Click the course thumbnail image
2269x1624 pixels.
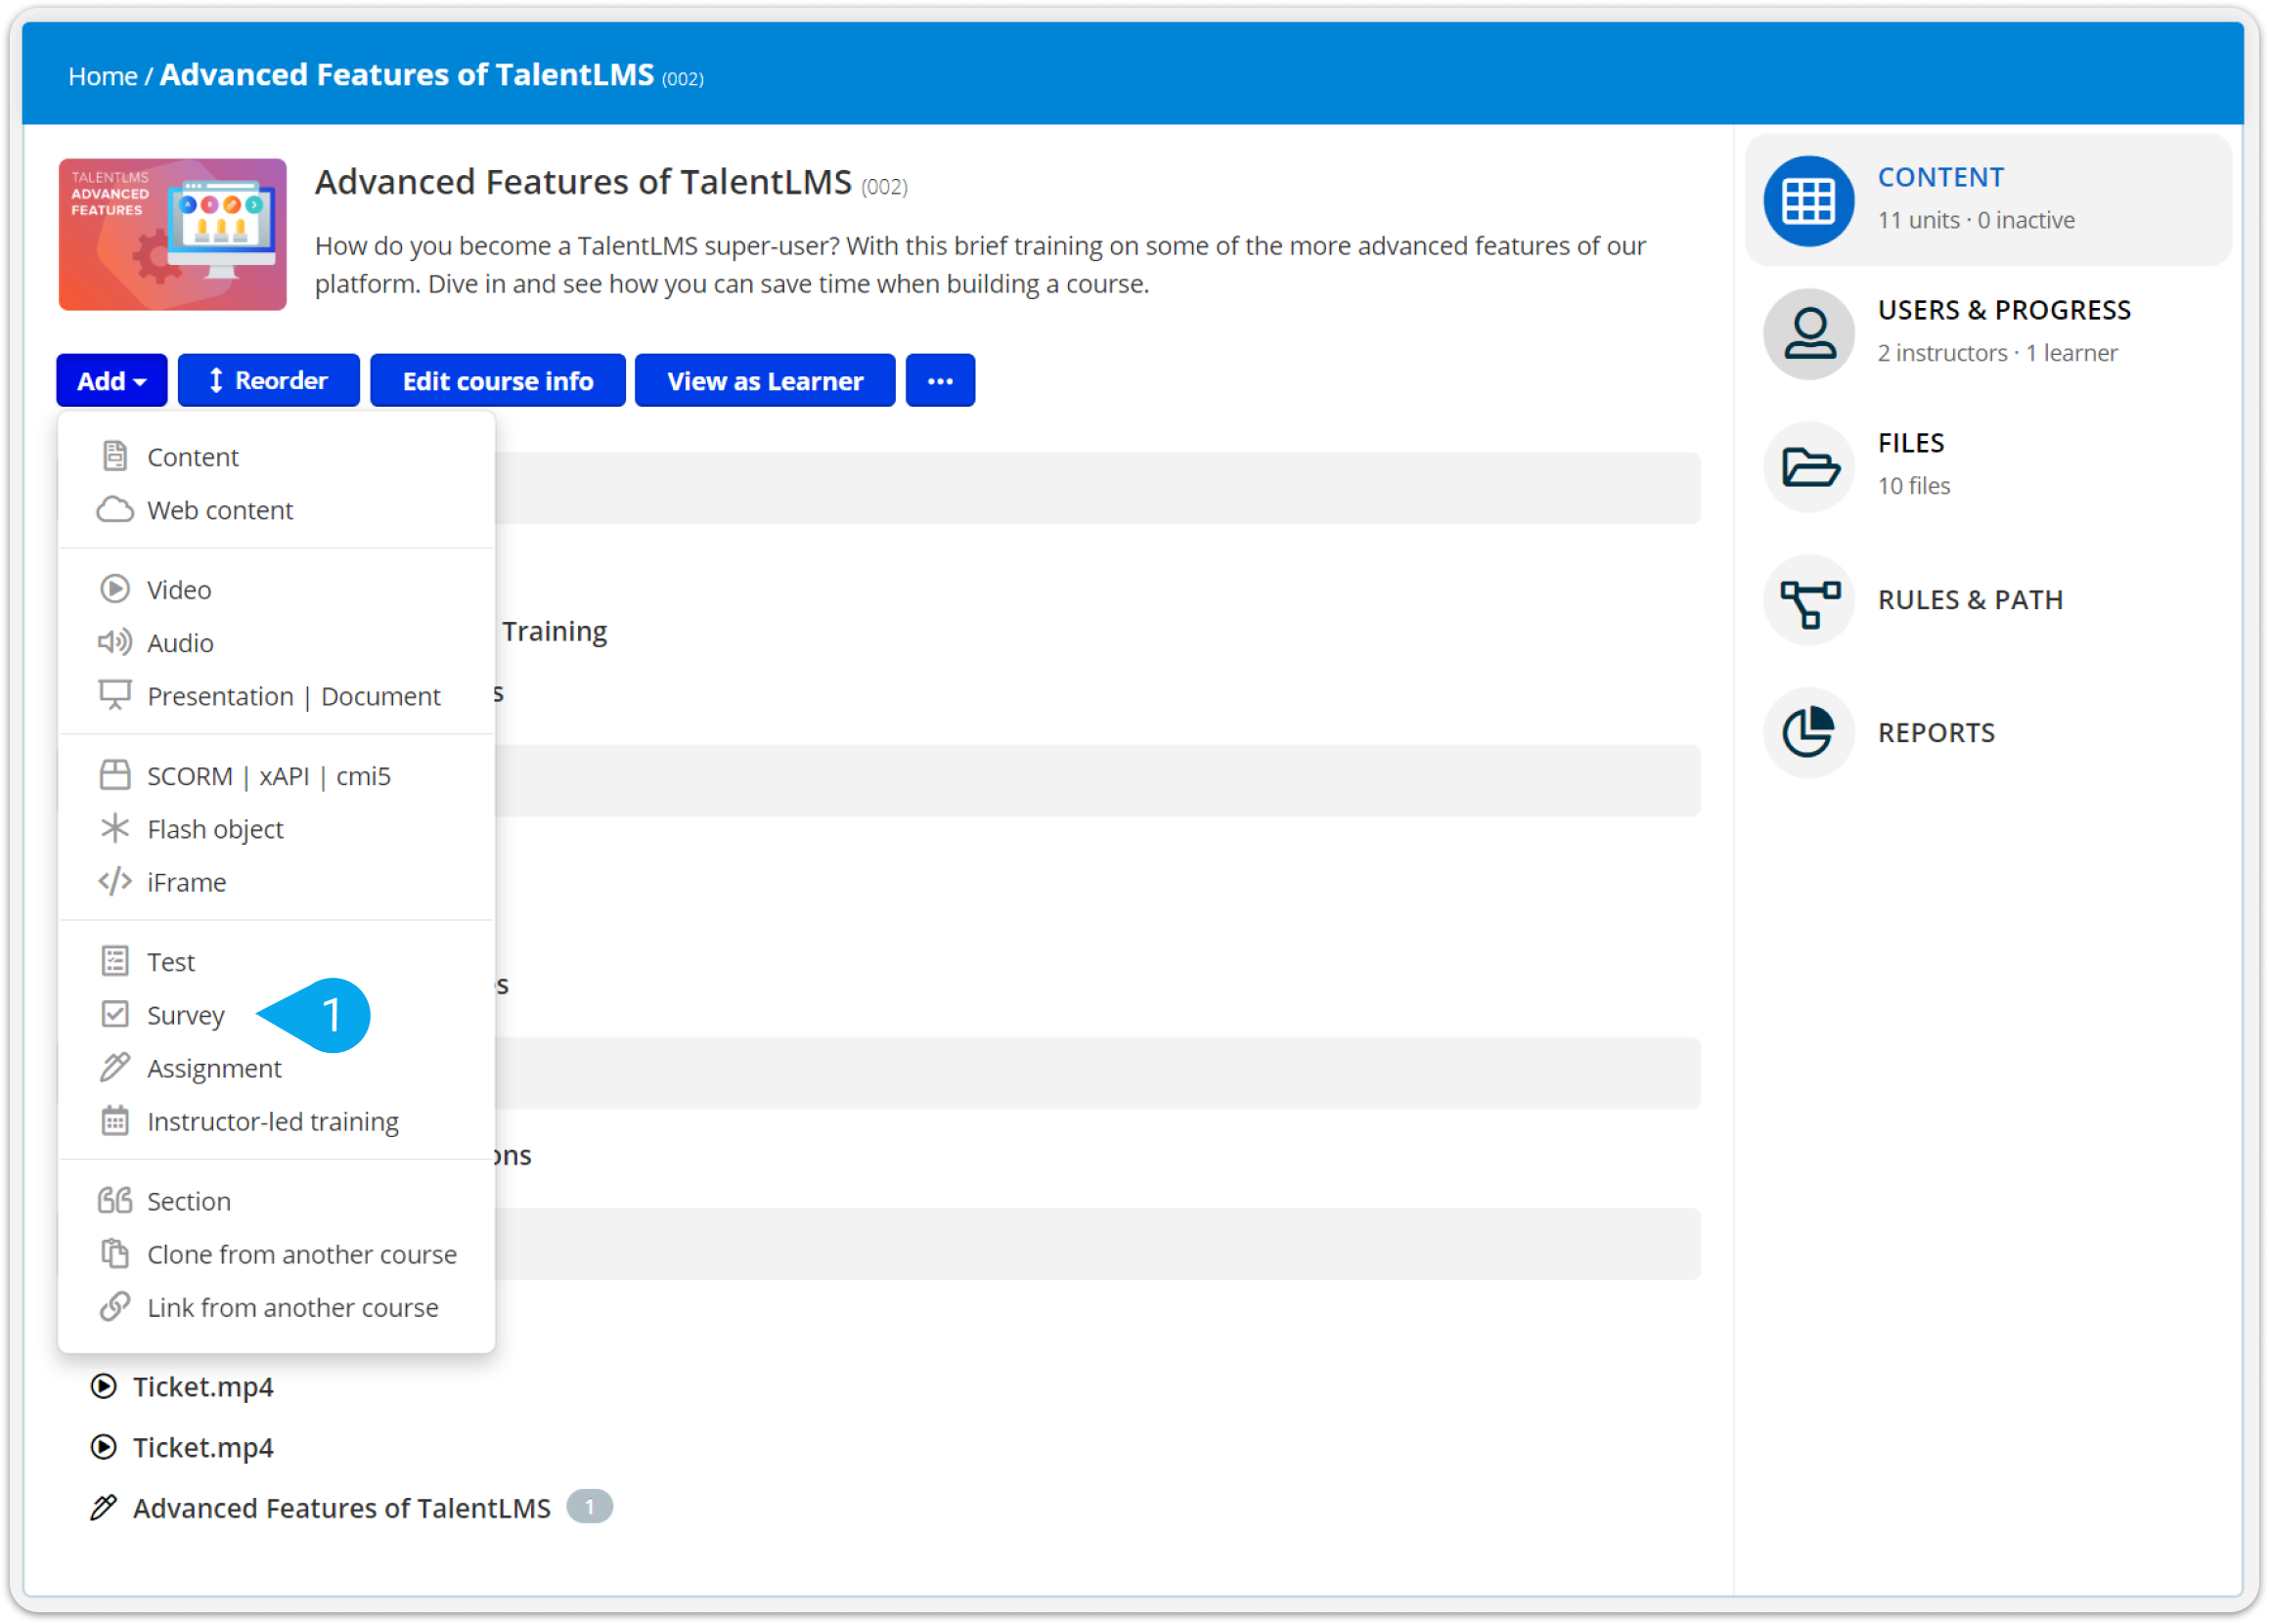coord(172,234)
